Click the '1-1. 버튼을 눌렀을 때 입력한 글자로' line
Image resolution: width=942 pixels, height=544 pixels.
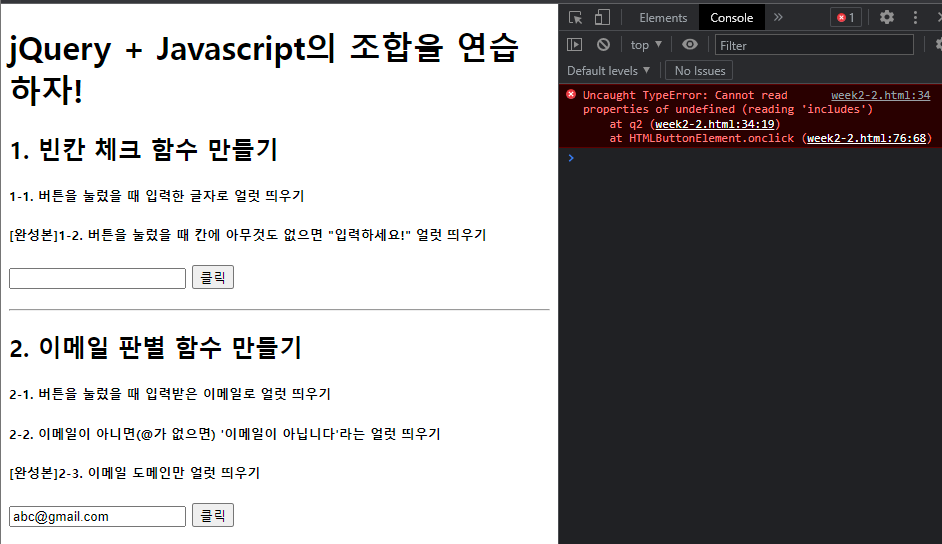157,196
